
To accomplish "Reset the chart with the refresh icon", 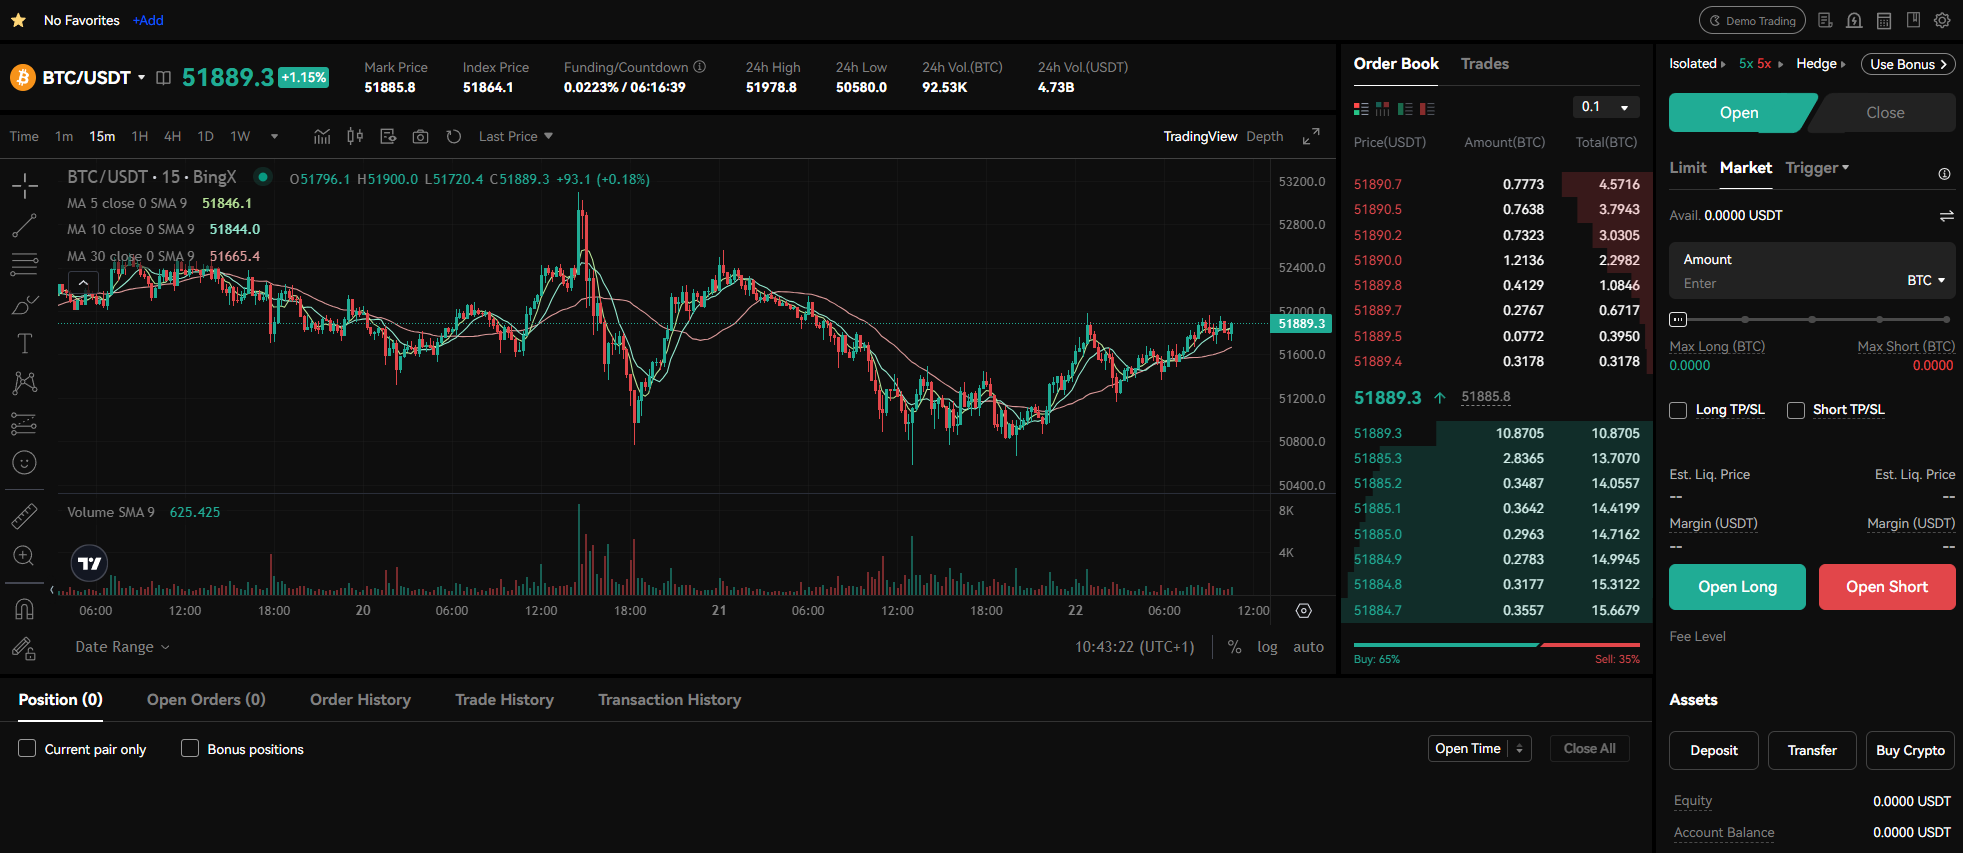I will (x=454, y=136).
